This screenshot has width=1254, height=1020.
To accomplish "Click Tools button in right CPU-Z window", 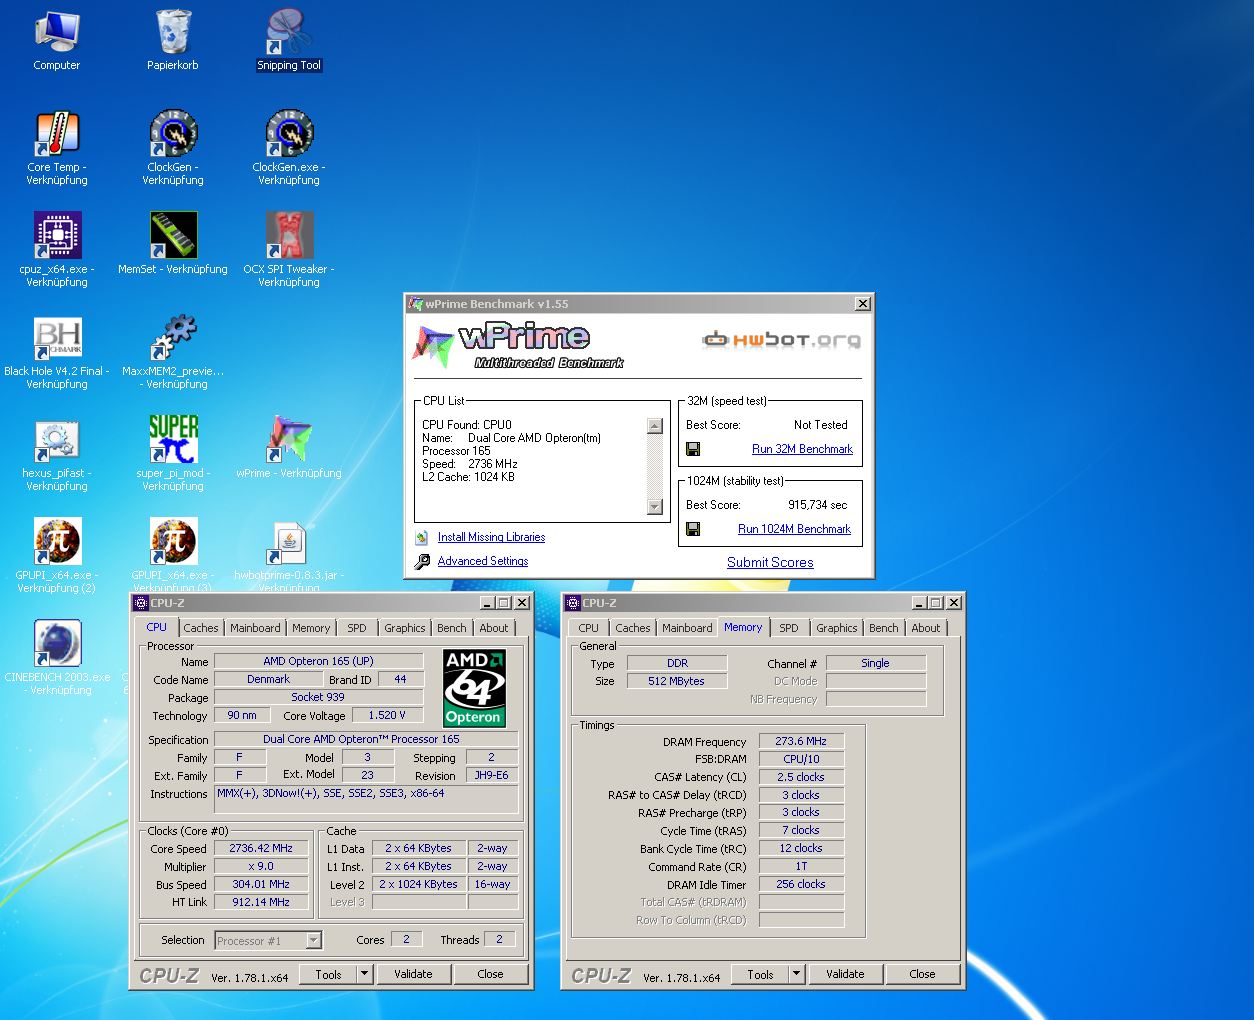I will [760, 974].
